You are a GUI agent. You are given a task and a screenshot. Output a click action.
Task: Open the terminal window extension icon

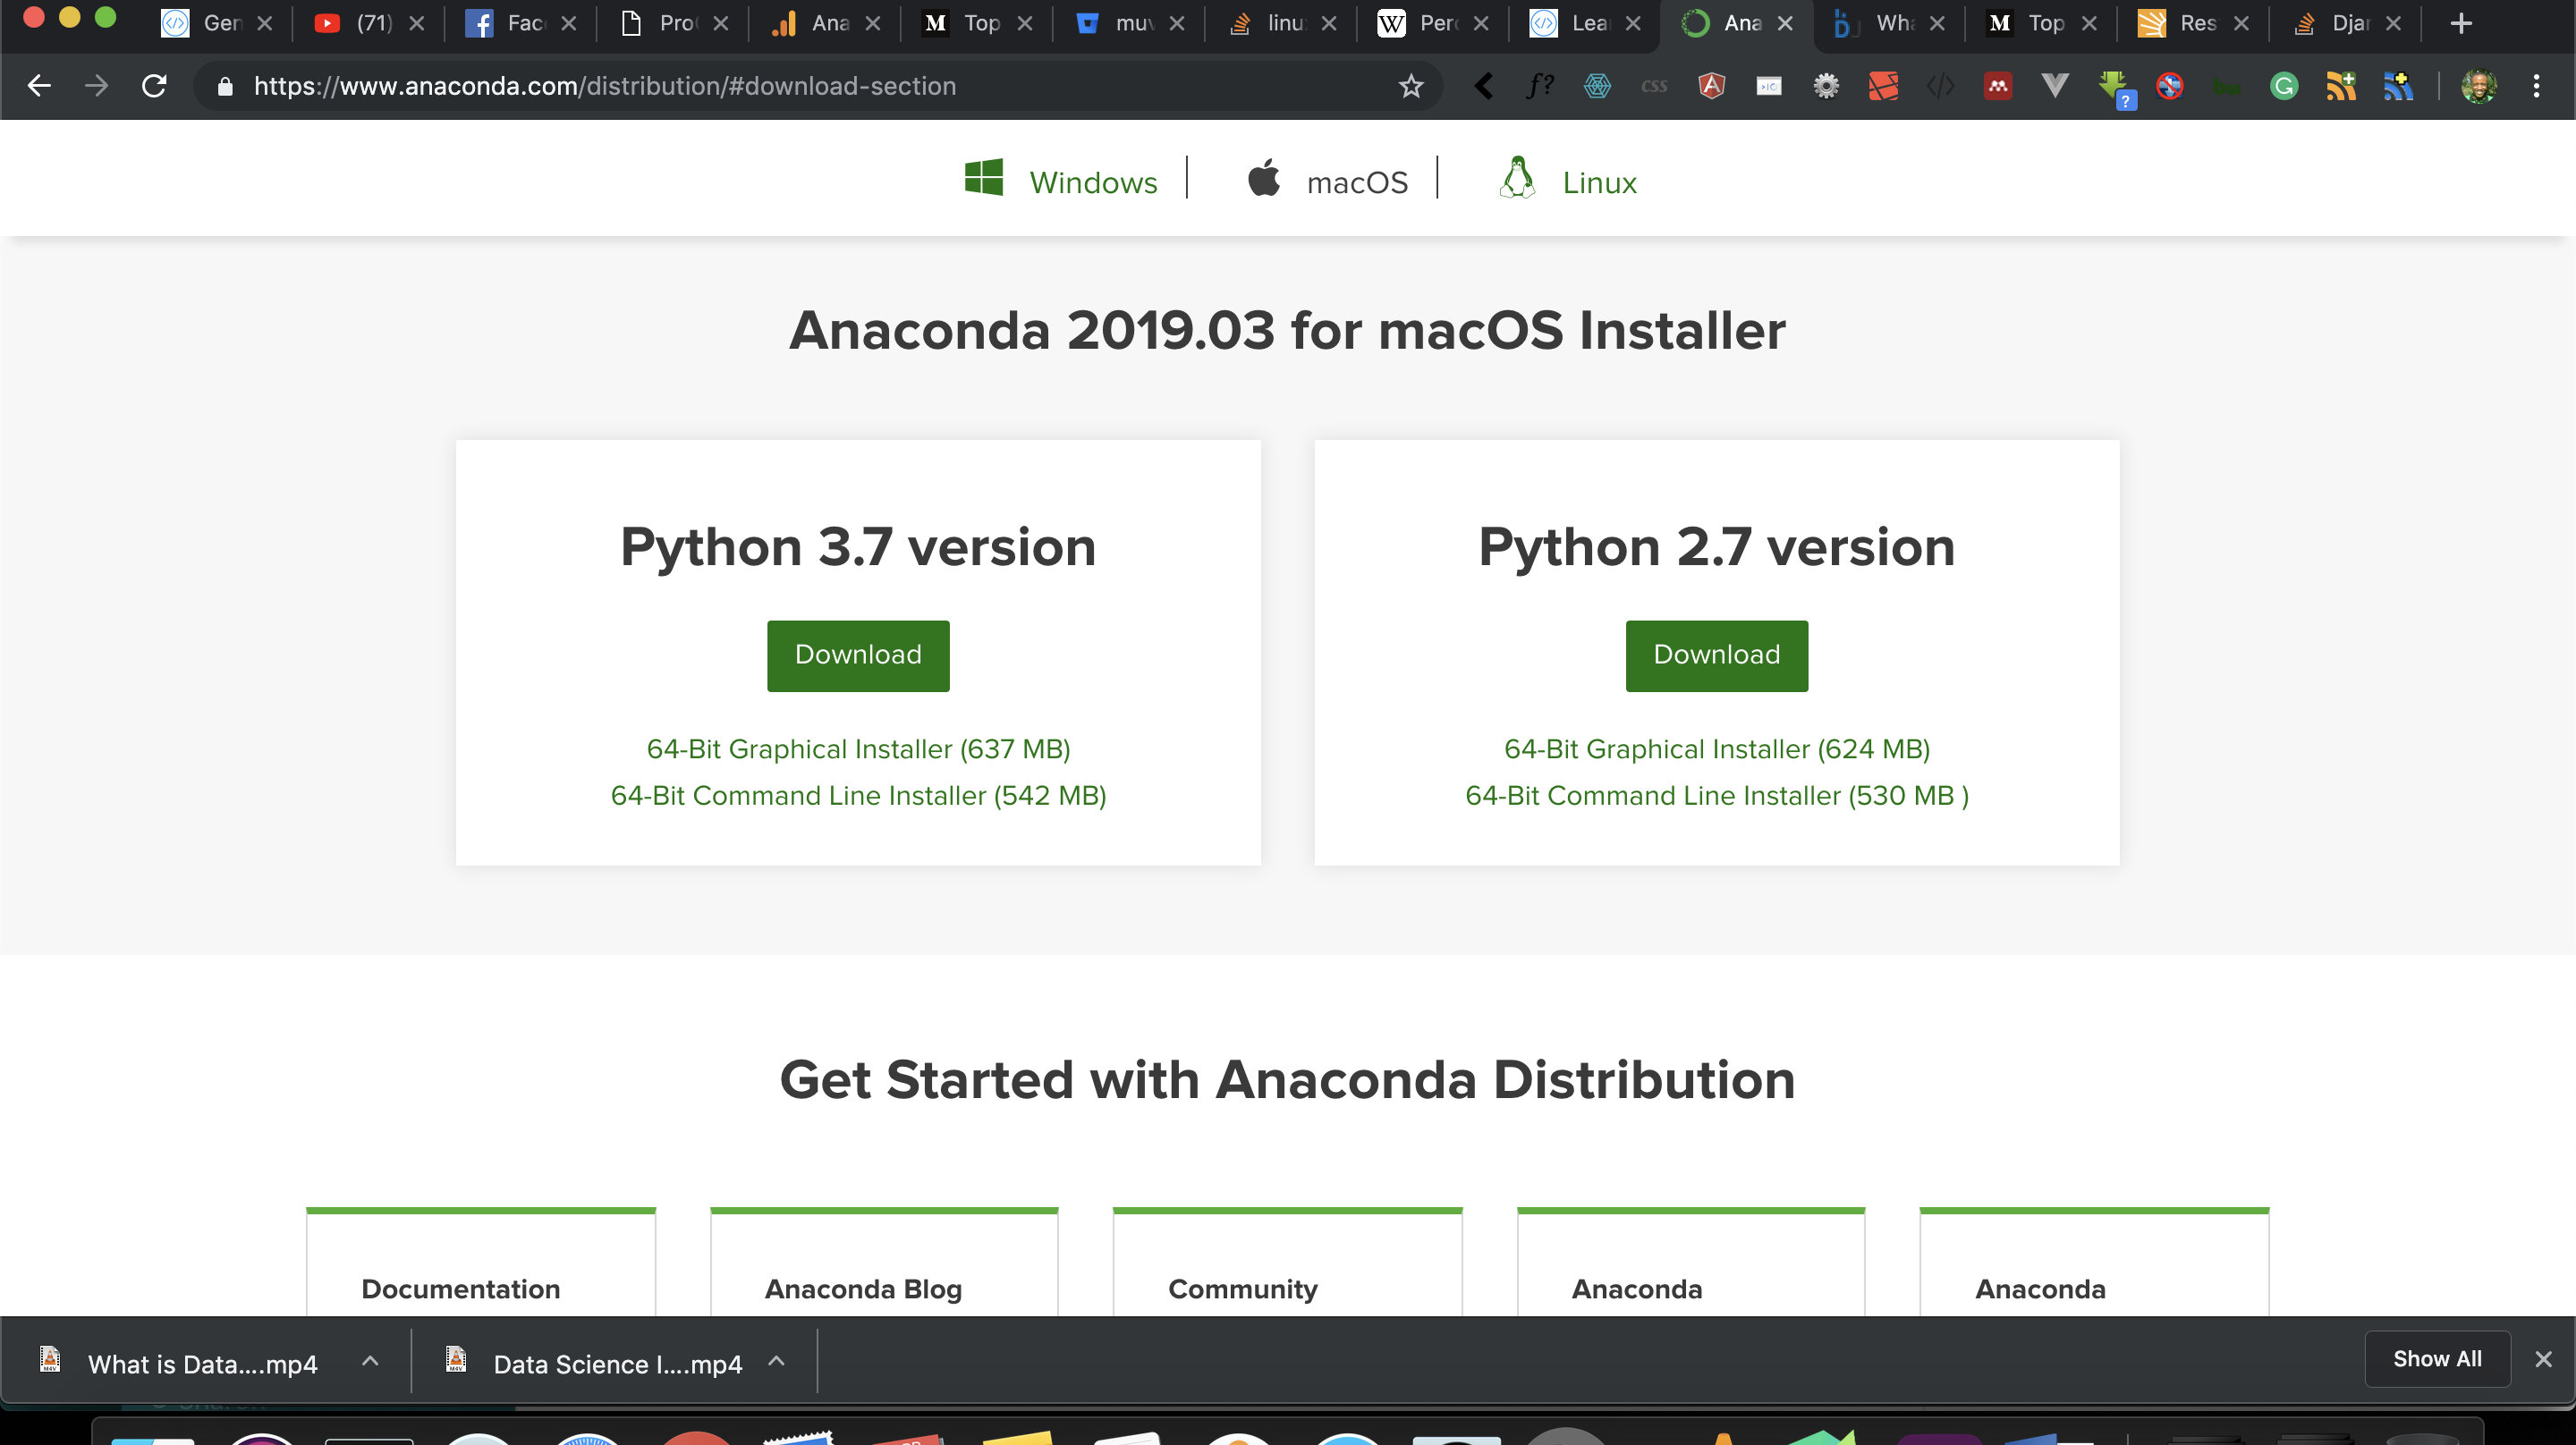(1768, 86)
